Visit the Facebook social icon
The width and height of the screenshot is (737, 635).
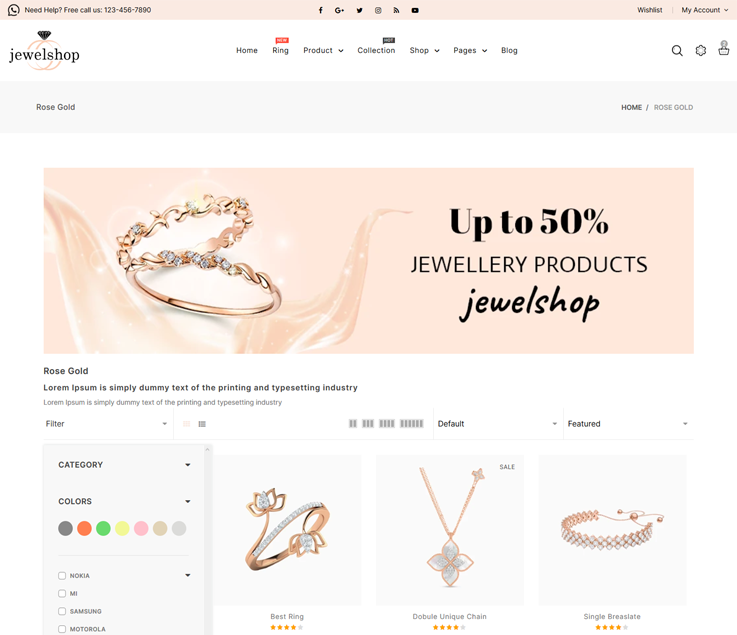321,10
